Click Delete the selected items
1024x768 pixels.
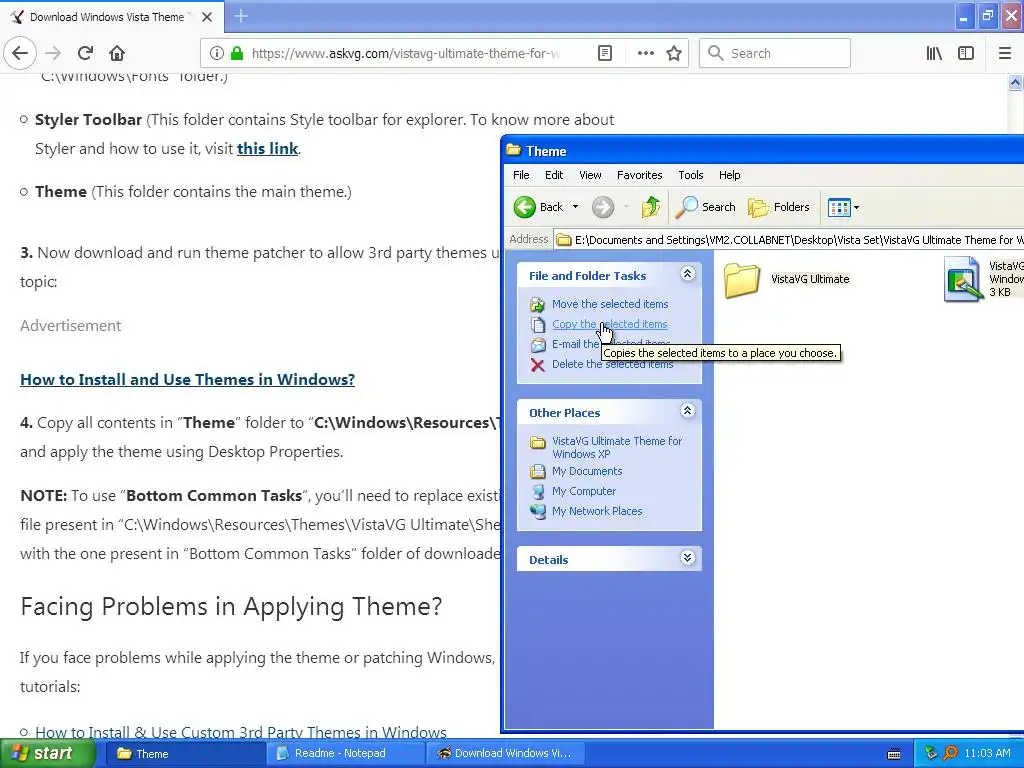tap(612, 364)
